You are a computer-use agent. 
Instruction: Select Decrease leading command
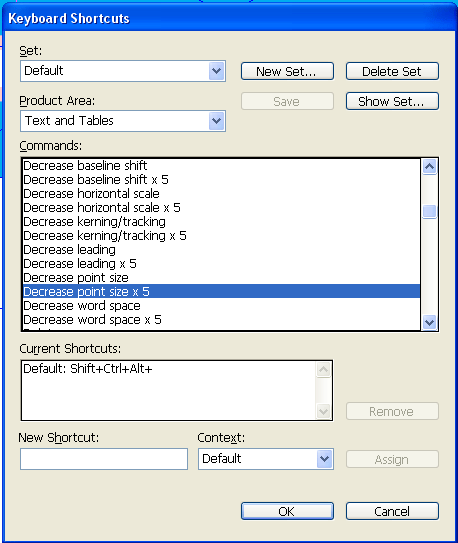(x=221, y=250)
